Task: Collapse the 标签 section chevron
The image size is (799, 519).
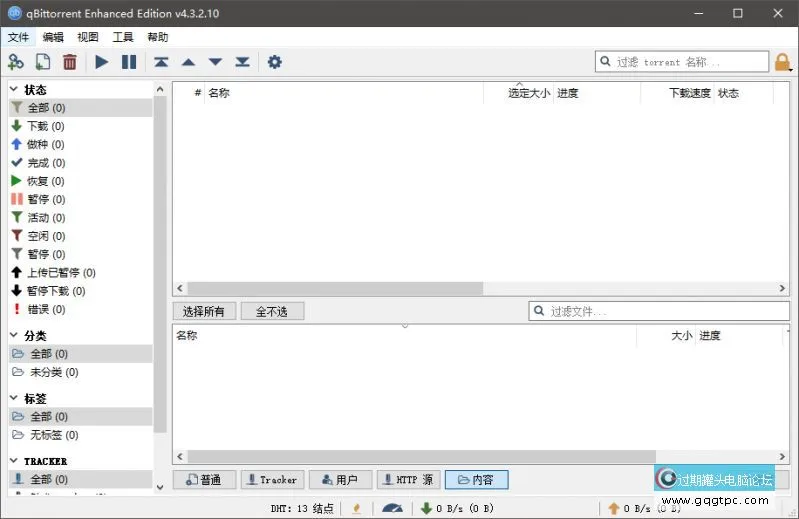Action: (14, 399)
